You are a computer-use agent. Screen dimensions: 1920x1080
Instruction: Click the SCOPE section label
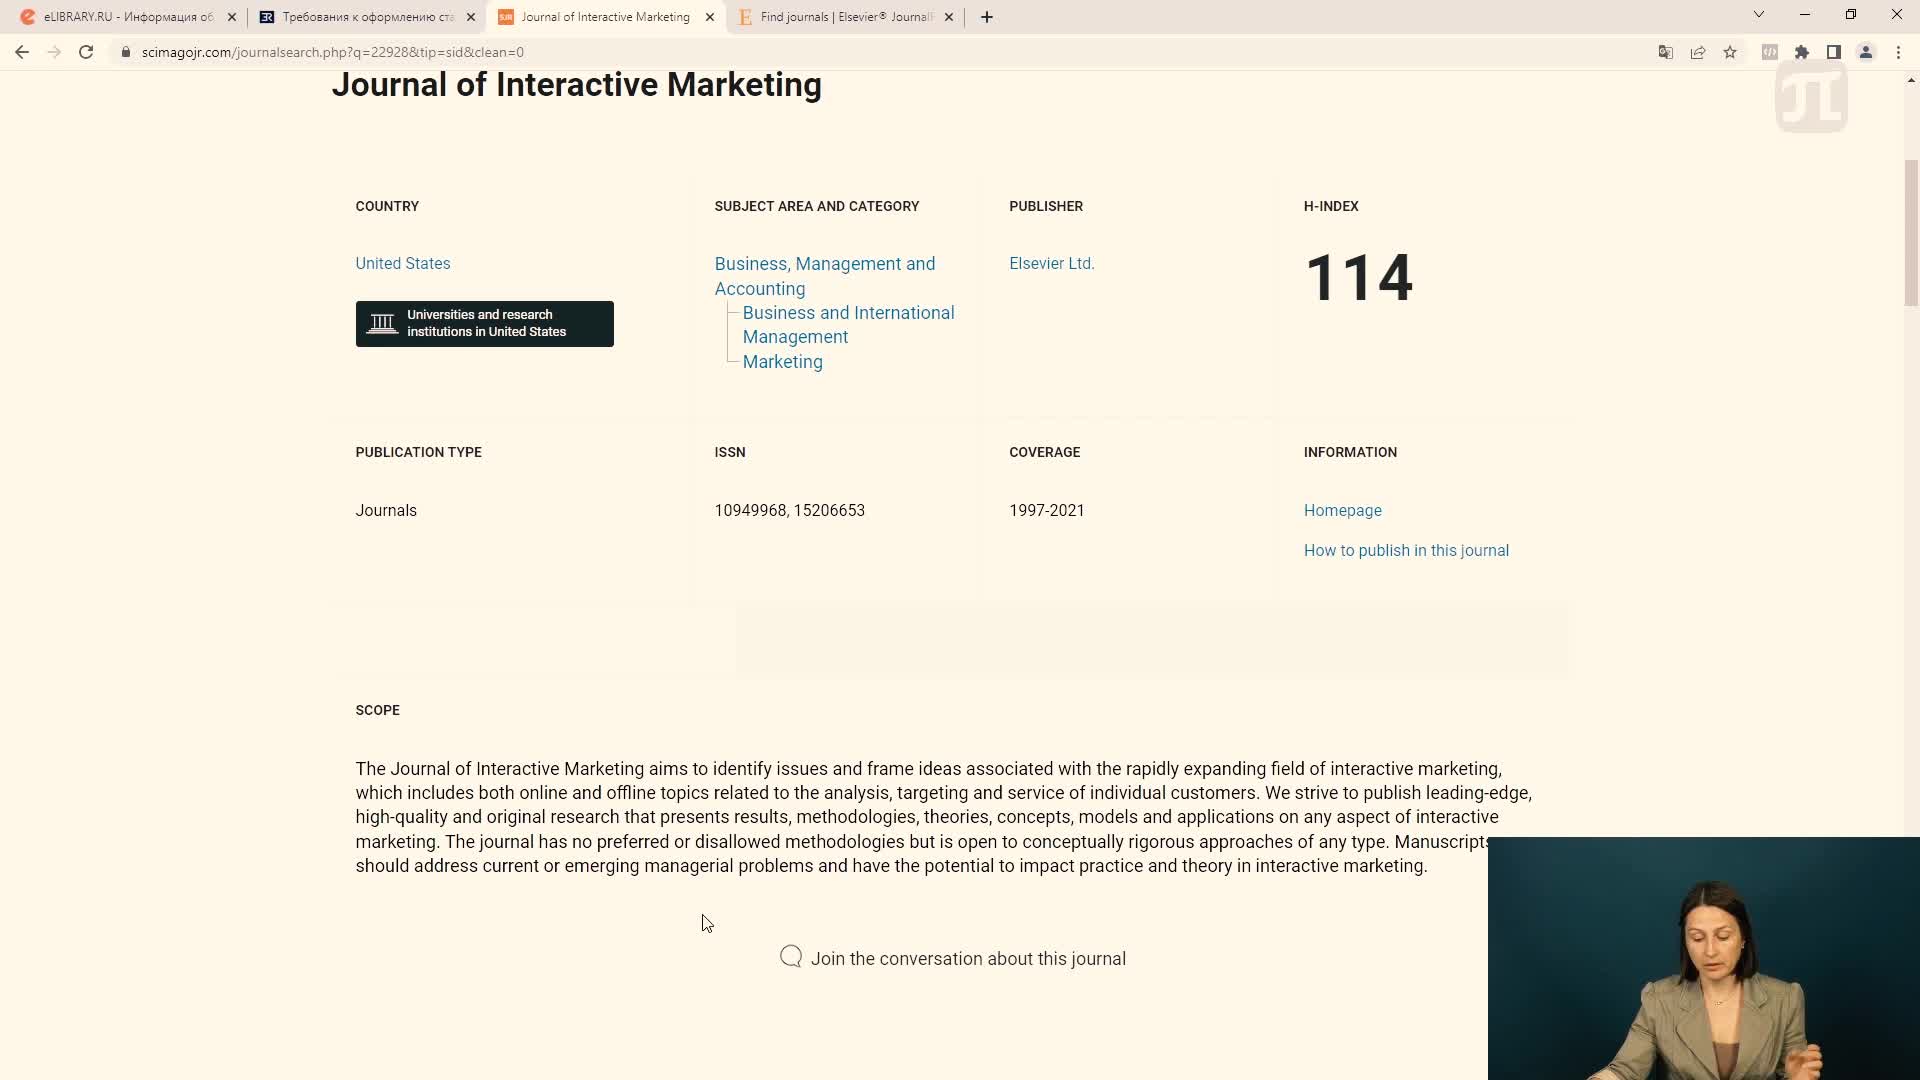378,711
